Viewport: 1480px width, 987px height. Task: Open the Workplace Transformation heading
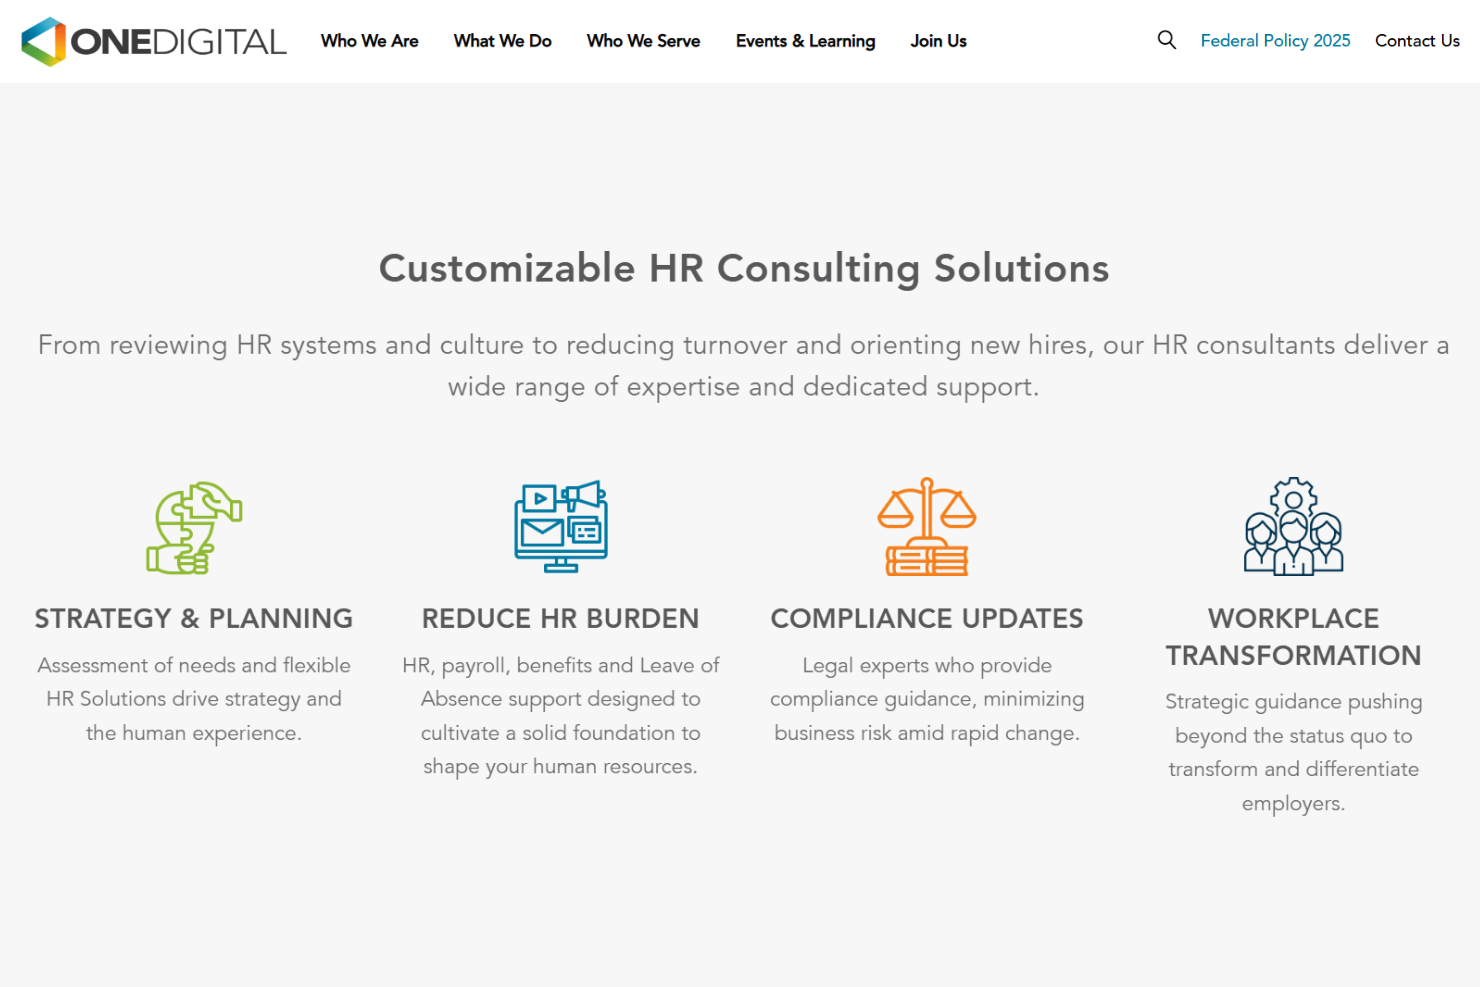[1293, 637]
